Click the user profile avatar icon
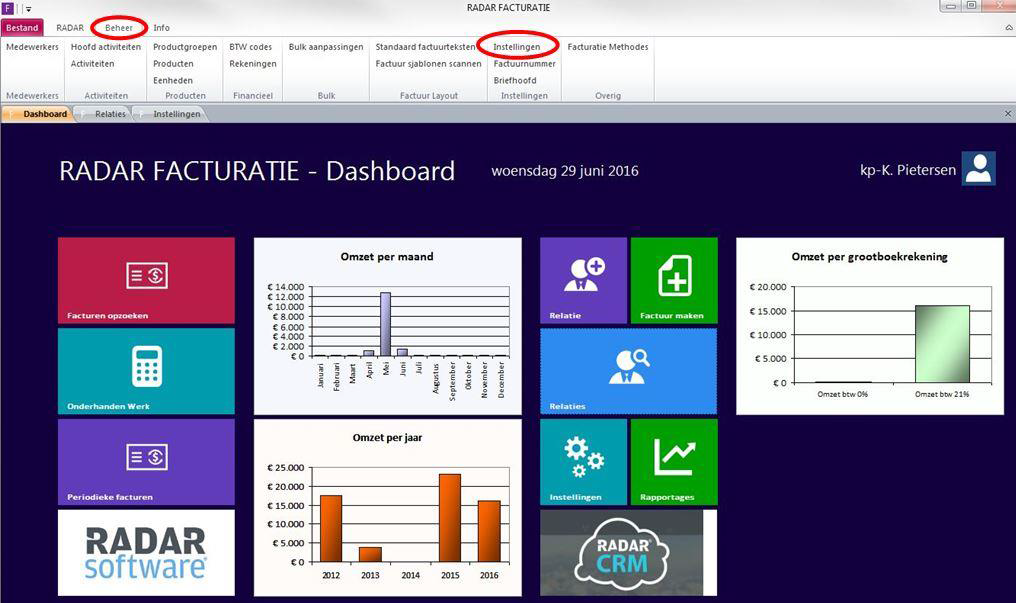Image resolution: width=1016 pixels, height=603 pixels. (x=978, y=168)
